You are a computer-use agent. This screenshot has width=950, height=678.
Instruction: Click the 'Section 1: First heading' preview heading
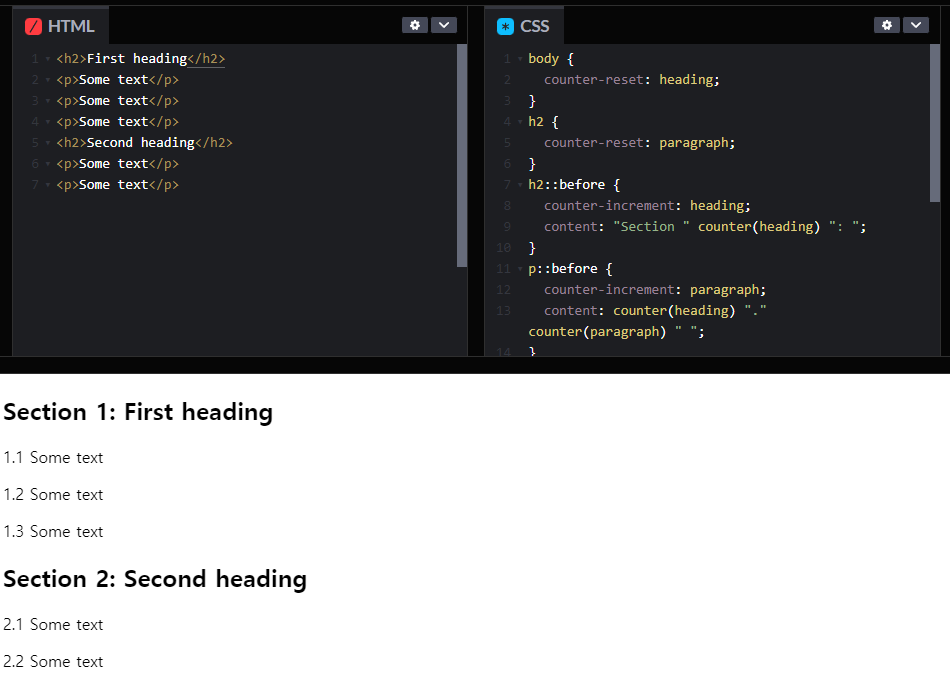coord(138,412)
